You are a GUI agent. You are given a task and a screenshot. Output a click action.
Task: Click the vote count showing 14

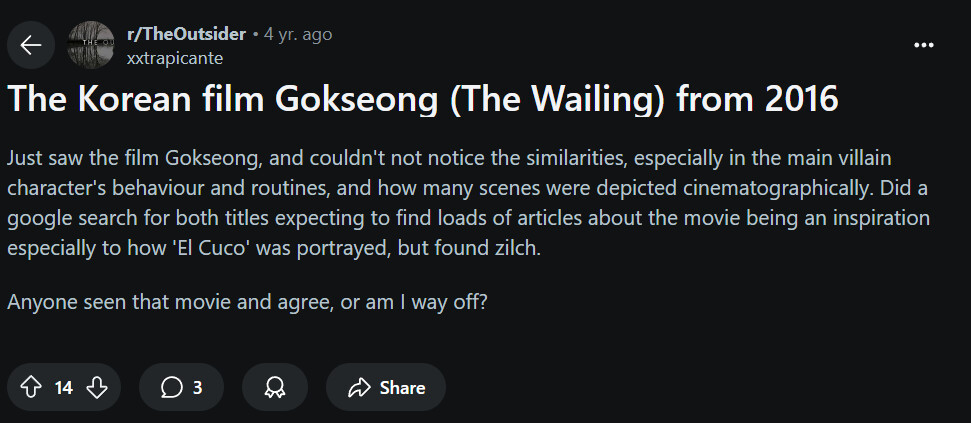point(64,388)
